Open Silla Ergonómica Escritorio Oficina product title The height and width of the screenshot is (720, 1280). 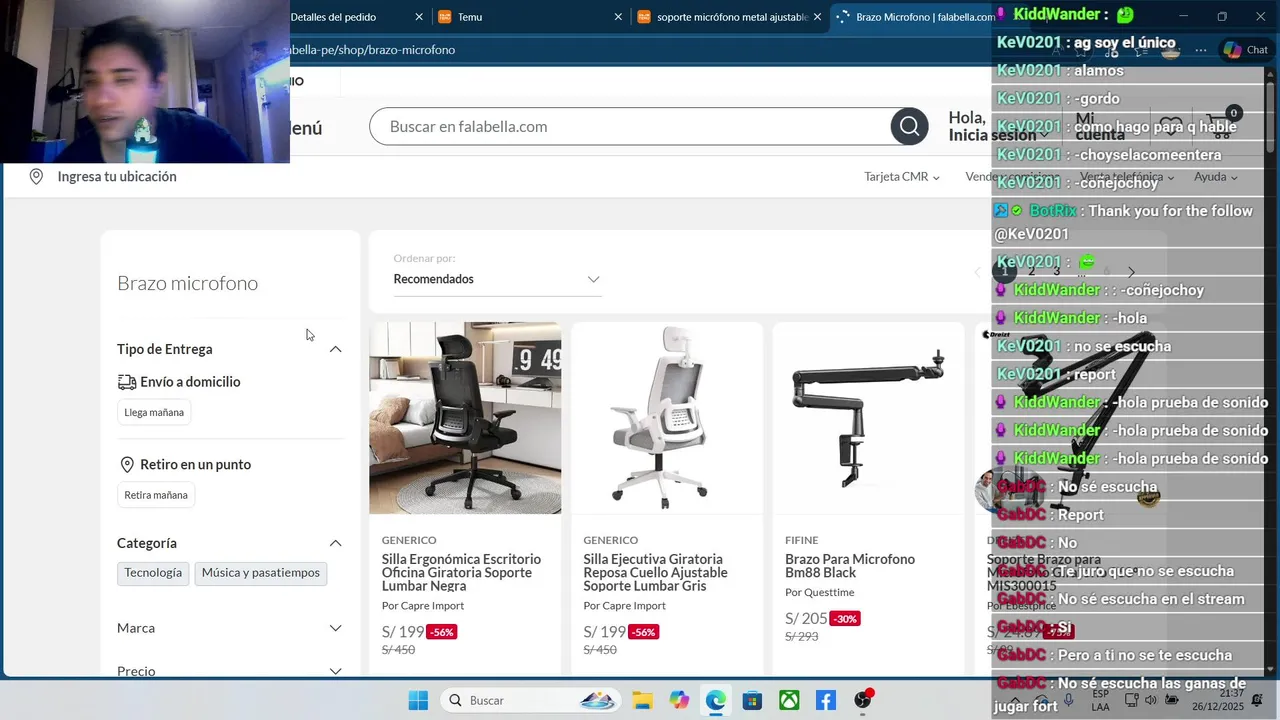click(461, 573)
